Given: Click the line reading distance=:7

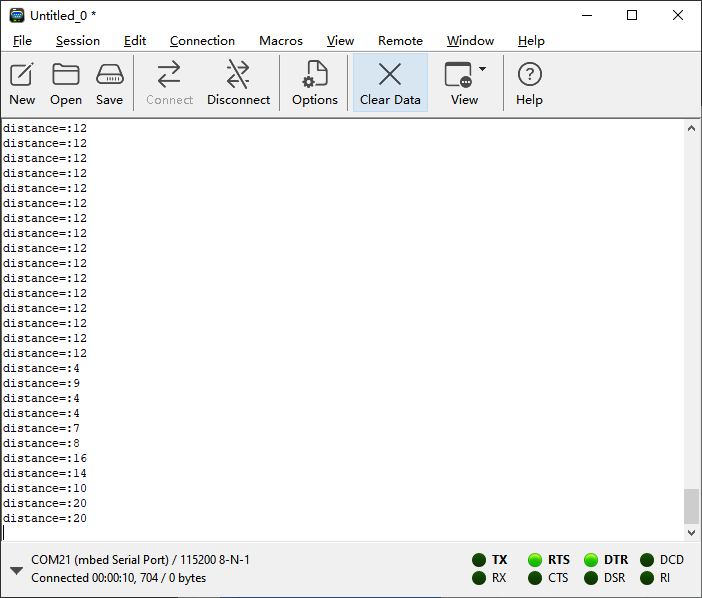Looking at the screenshot, I should coord(41,428).
